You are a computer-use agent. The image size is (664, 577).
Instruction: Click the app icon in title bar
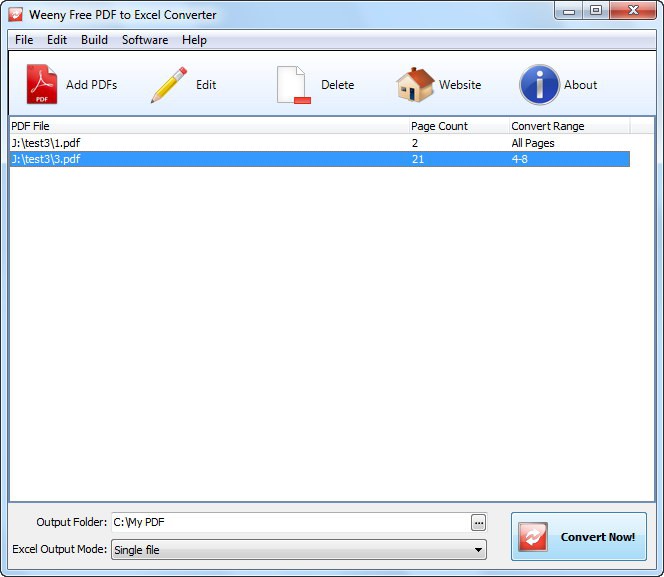point(16,14)
